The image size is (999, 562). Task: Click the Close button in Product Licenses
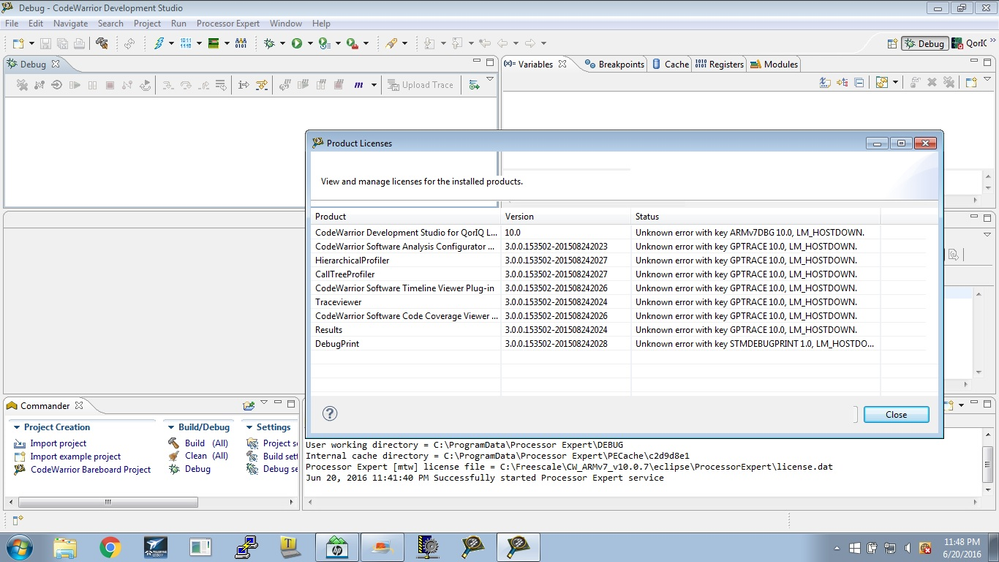(x=896, y=414)
